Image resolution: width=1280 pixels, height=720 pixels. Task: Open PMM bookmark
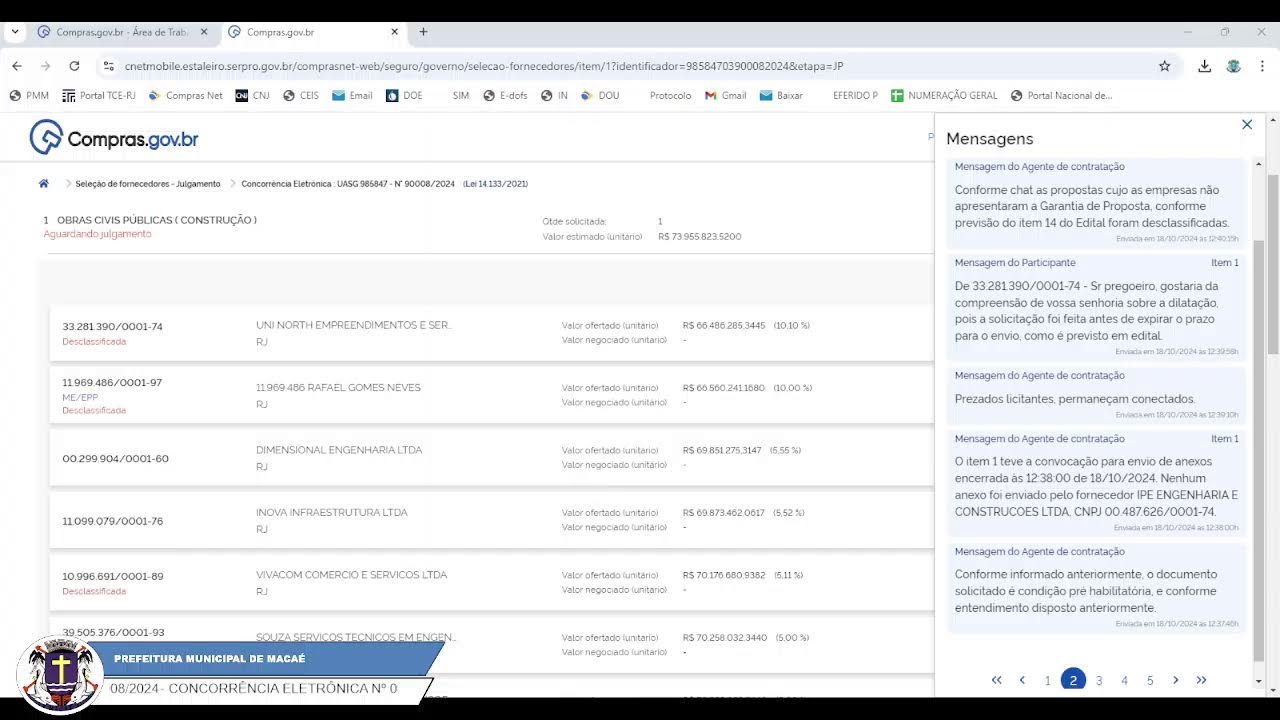tap(29, 96)
